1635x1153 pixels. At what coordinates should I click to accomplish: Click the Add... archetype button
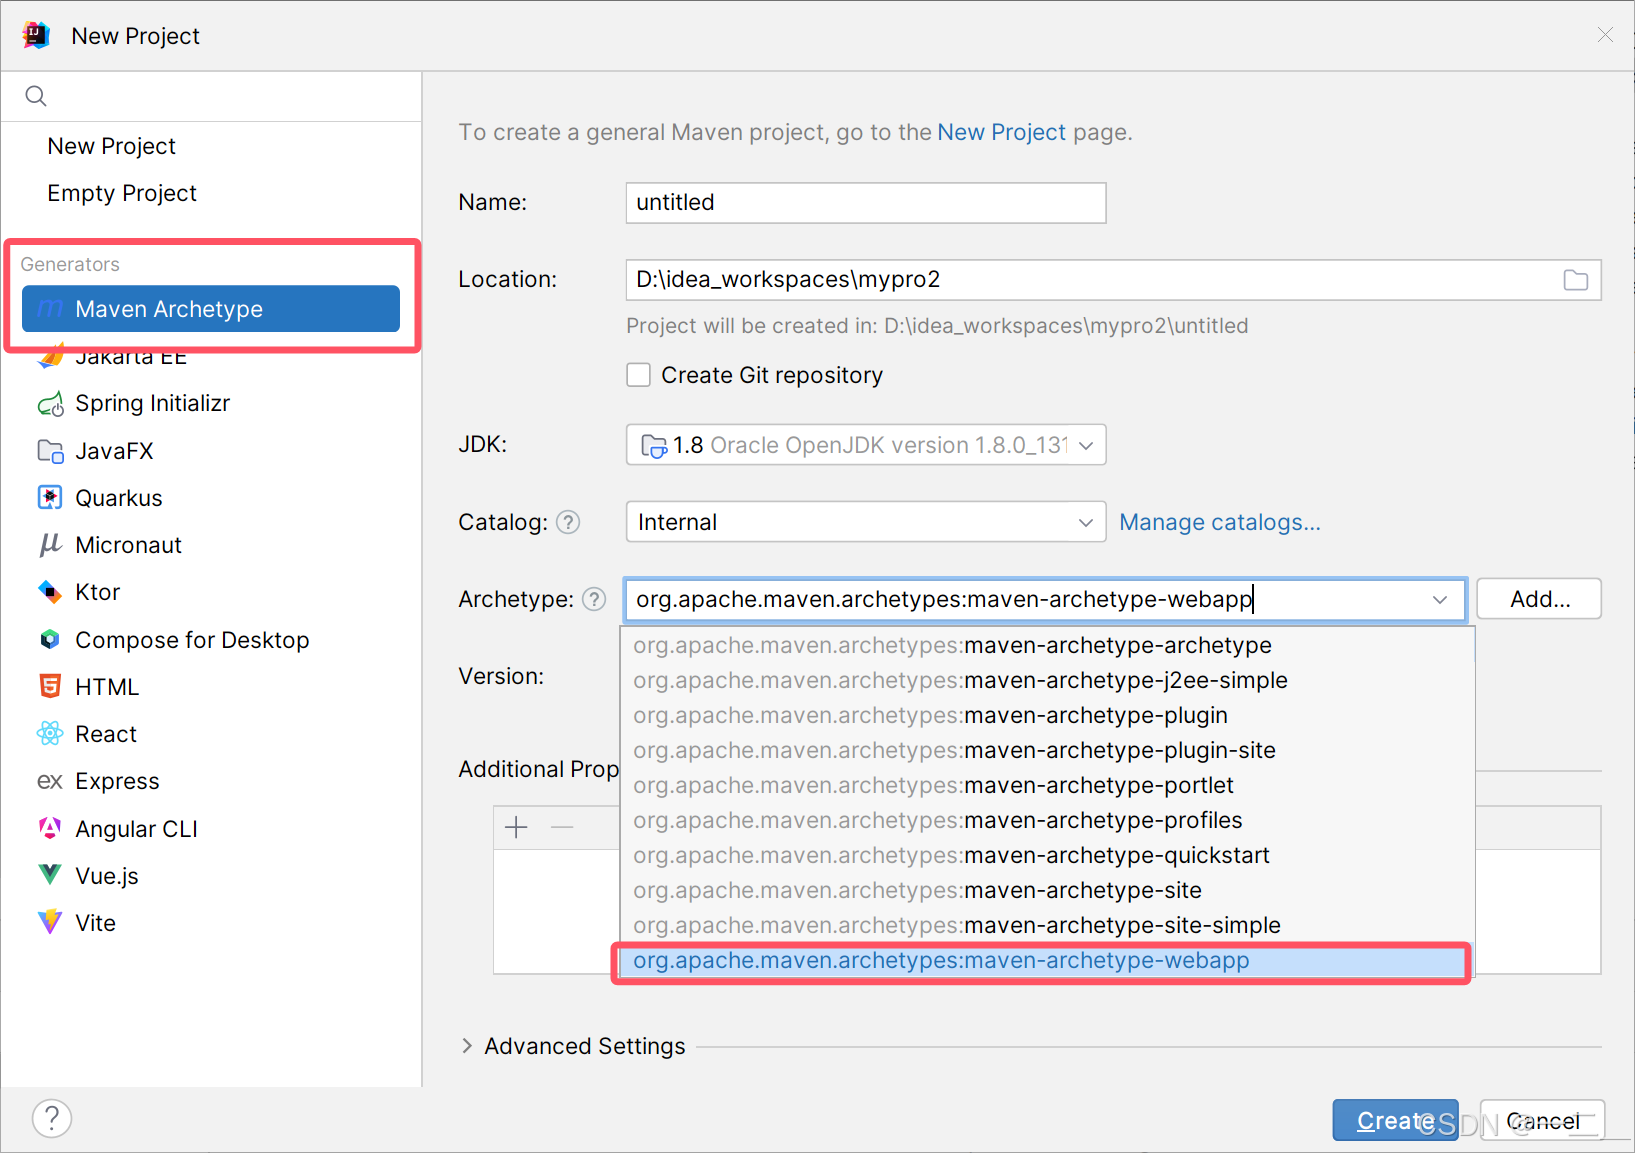pyautogui.click(x=1539, y=599)
